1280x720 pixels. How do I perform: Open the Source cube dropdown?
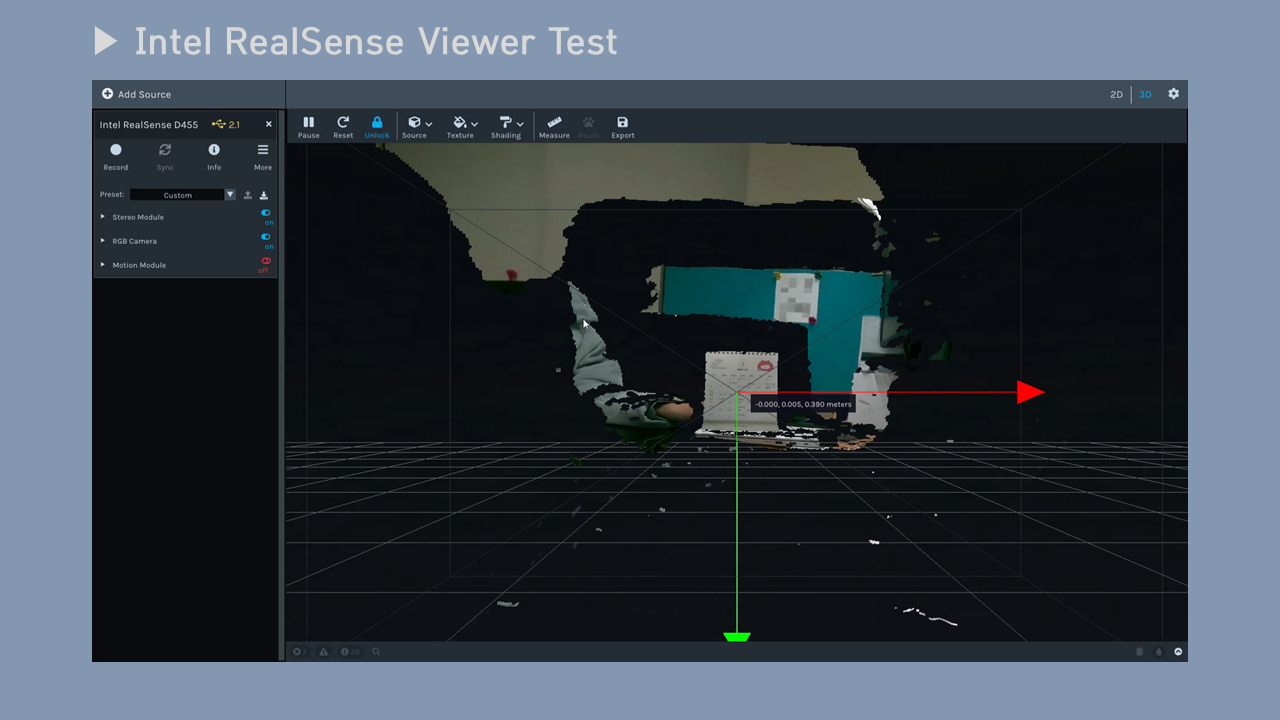[x=419, y=122]
